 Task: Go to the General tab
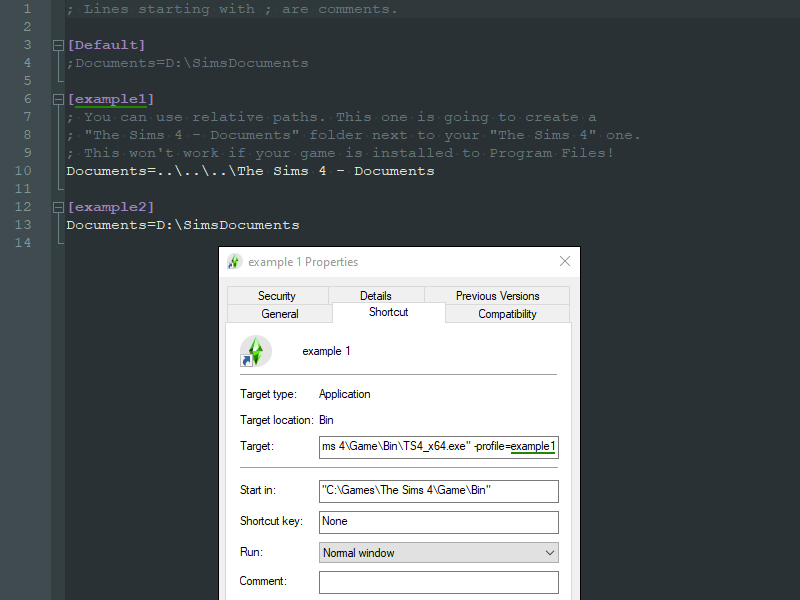pyautogui.click(x=280, y=314)
